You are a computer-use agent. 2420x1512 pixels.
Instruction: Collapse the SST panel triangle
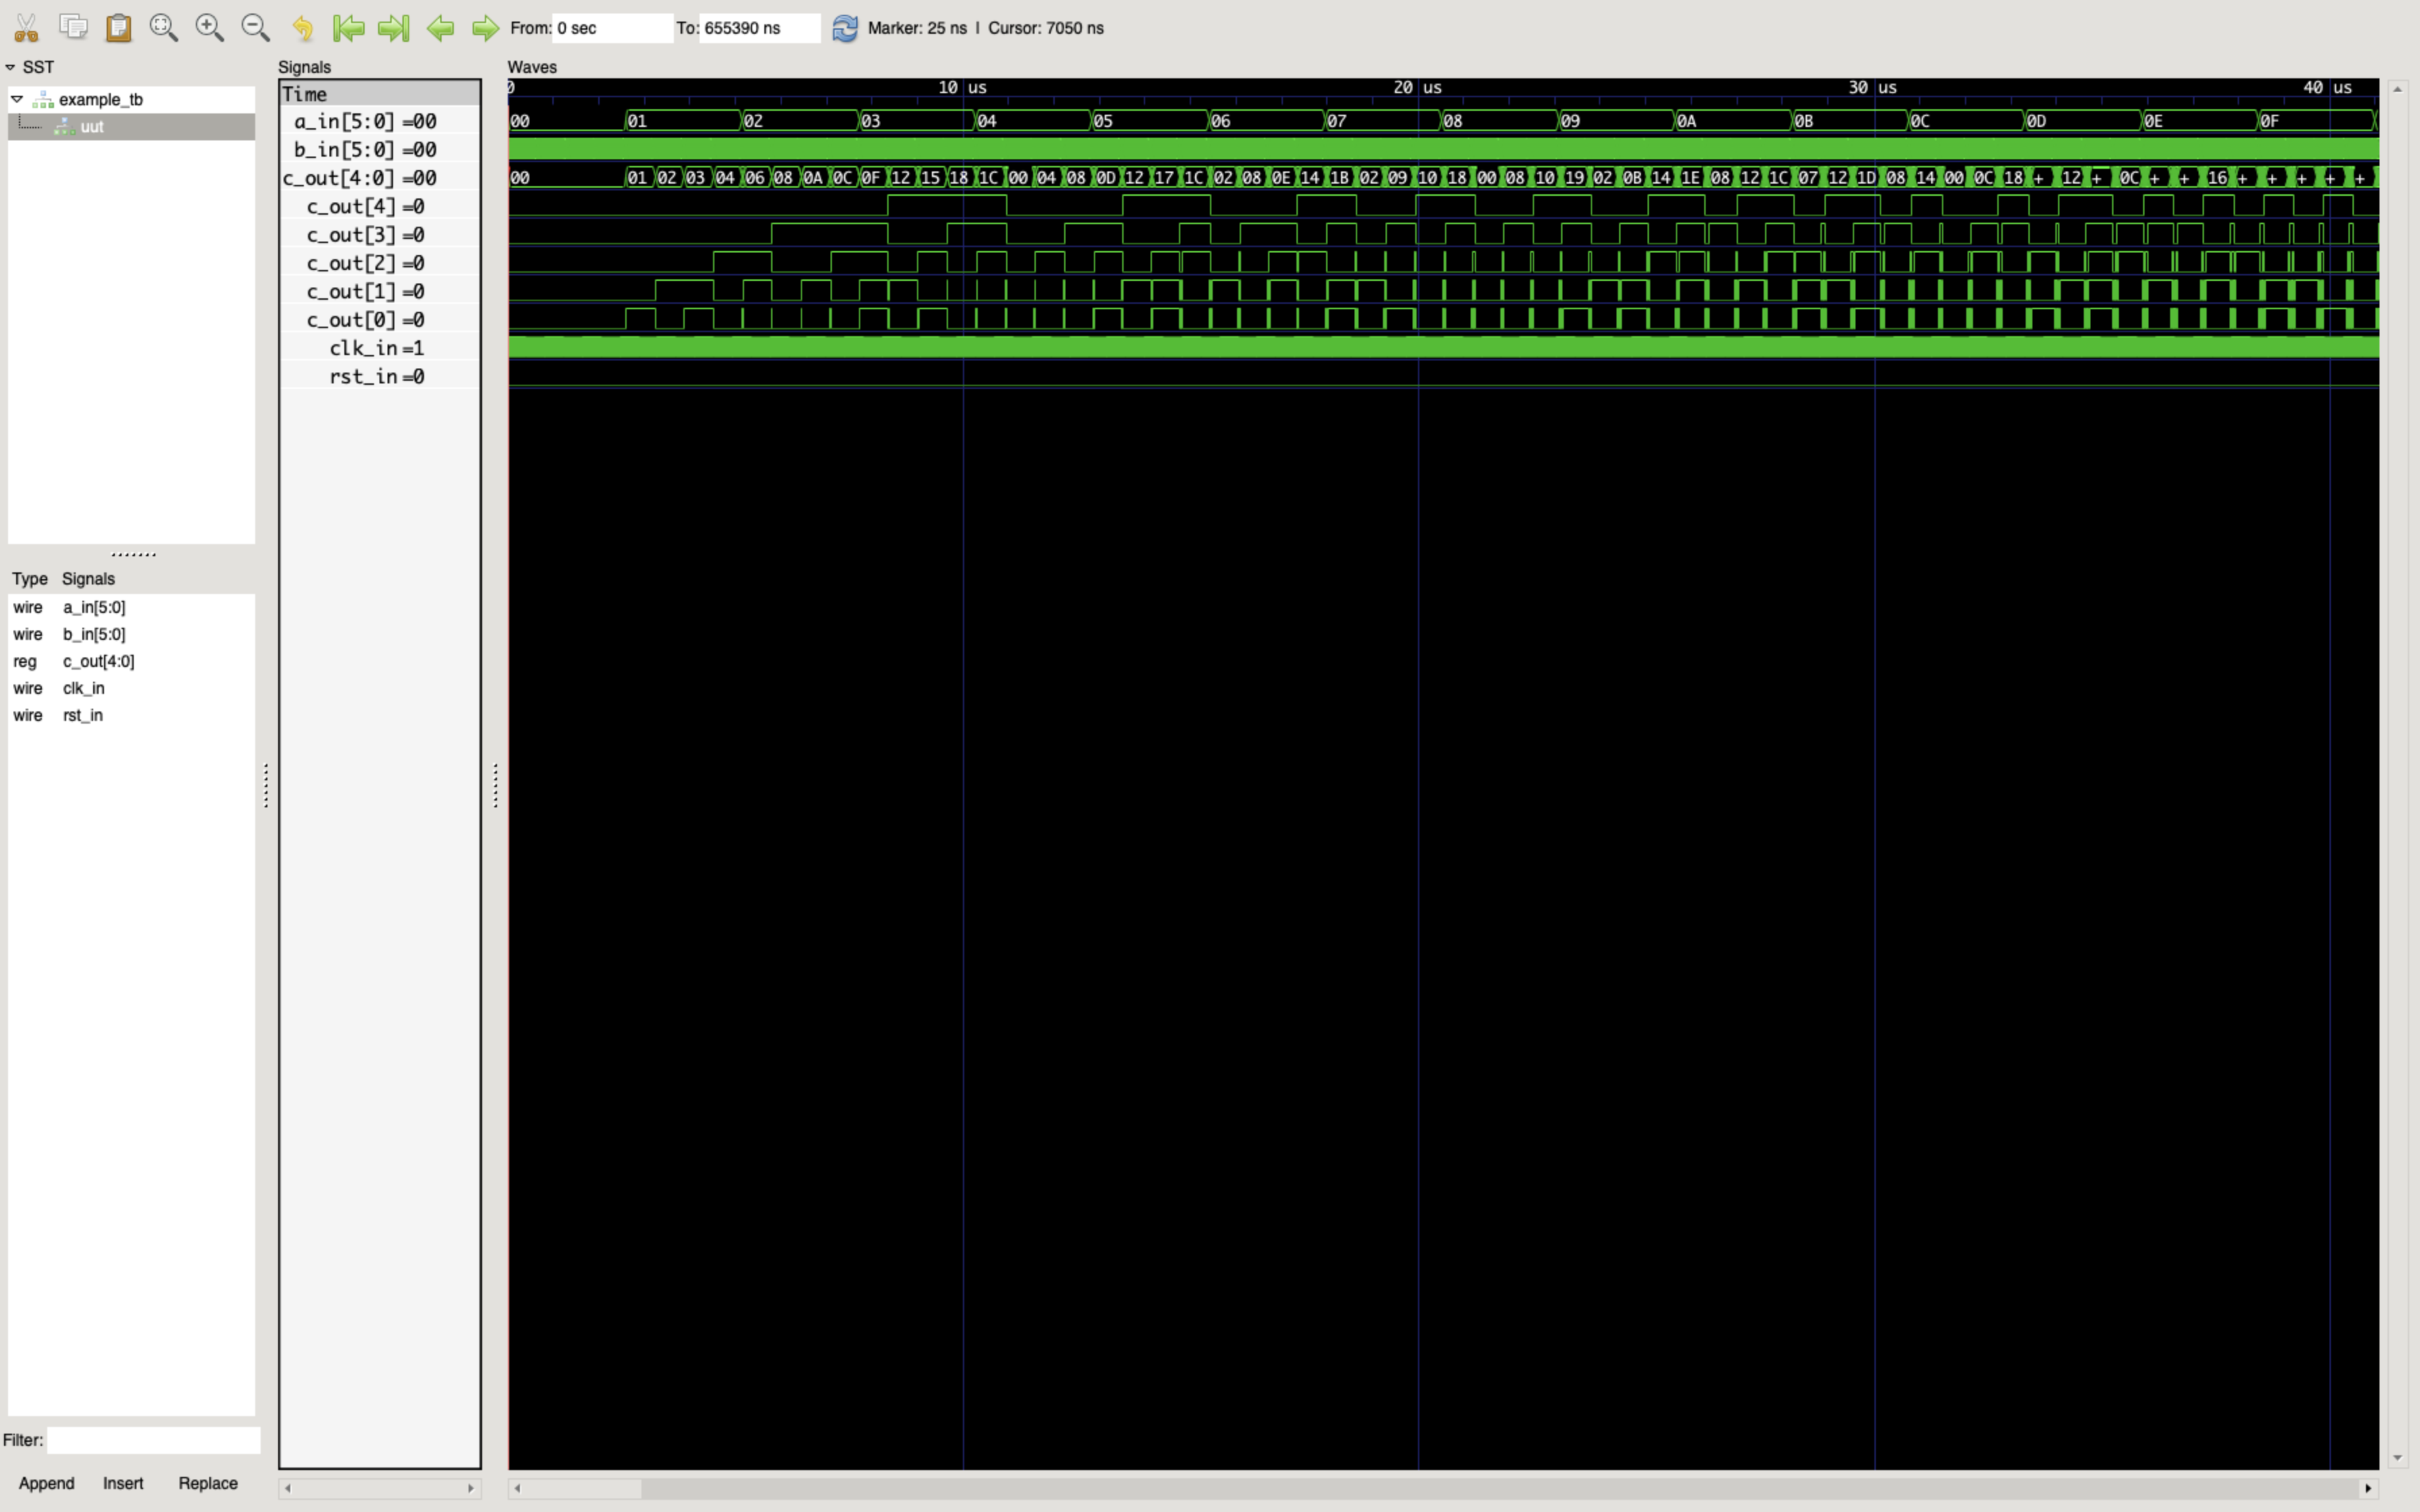[x=10, y=67]
